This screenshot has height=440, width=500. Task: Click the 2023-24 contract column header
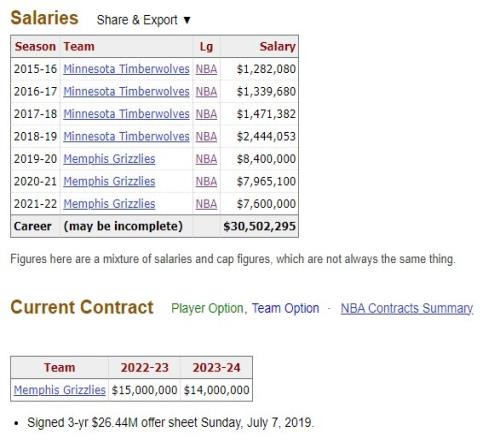click(216, 368)
